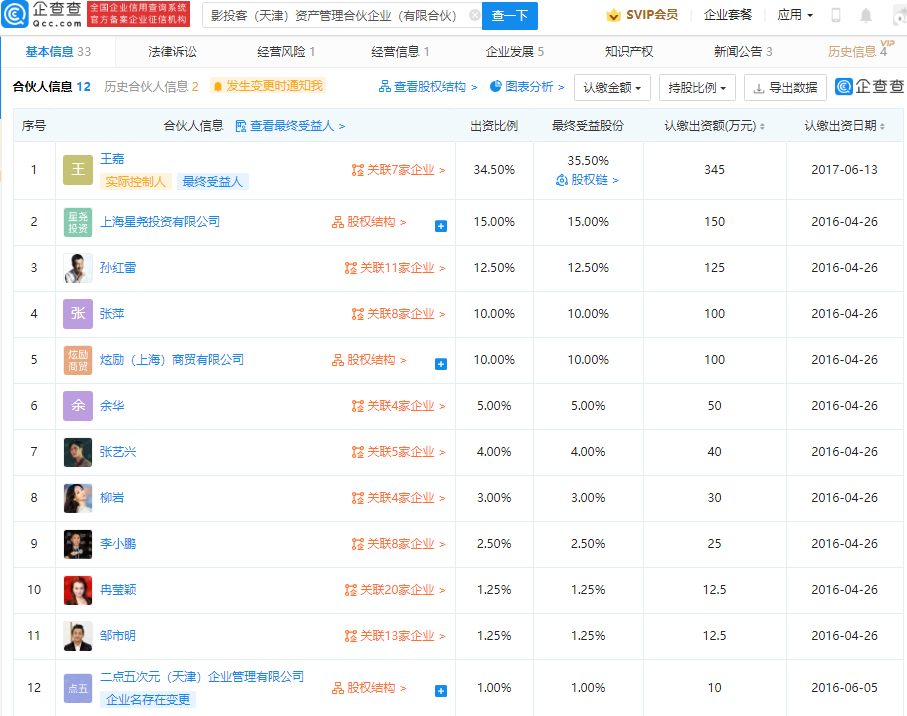Open partner 张艺兴 profile link
907x716 pixels.
click(118, 452)
